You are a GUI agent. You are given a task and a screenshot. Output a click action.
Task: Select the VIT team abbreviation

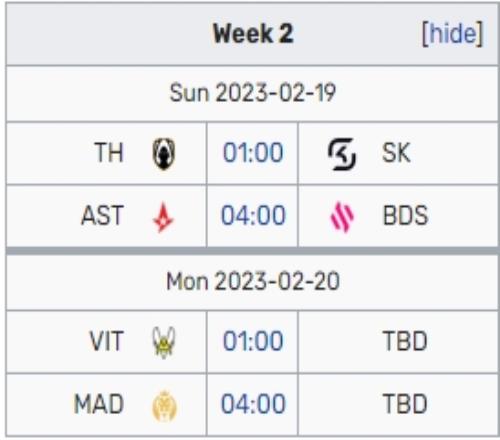pos(107,341)
